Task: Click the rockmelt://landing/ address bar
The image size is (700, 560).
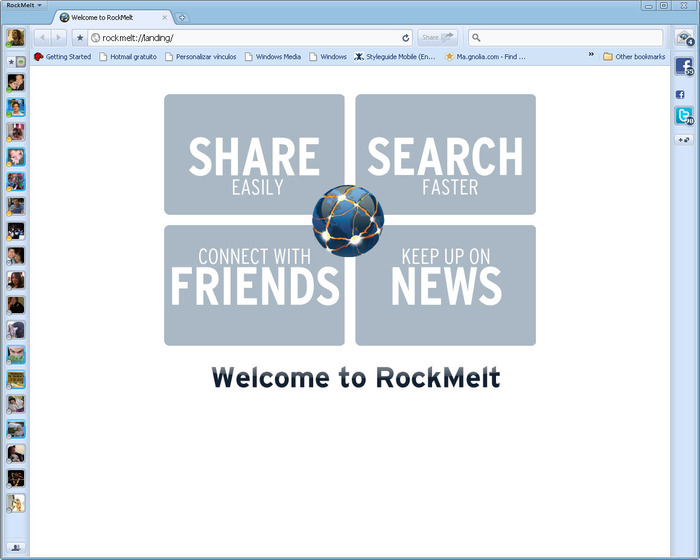Action: pyautogui.click(x=249, y=38)
